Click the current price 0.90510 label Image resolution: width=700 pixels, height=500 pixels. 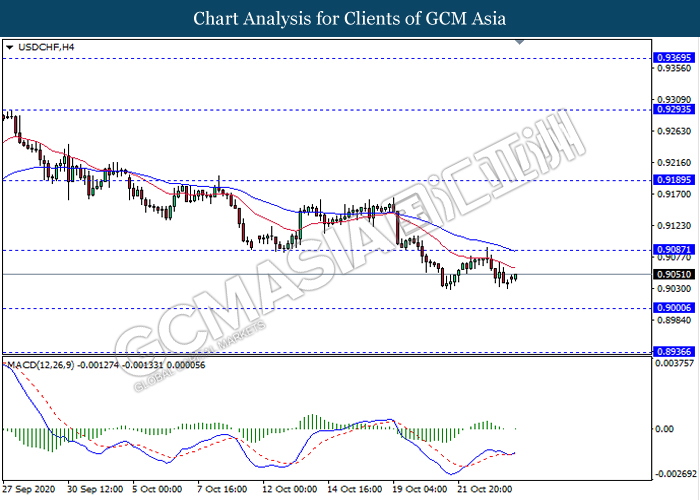pyautogui.click(x=674, y=274)
